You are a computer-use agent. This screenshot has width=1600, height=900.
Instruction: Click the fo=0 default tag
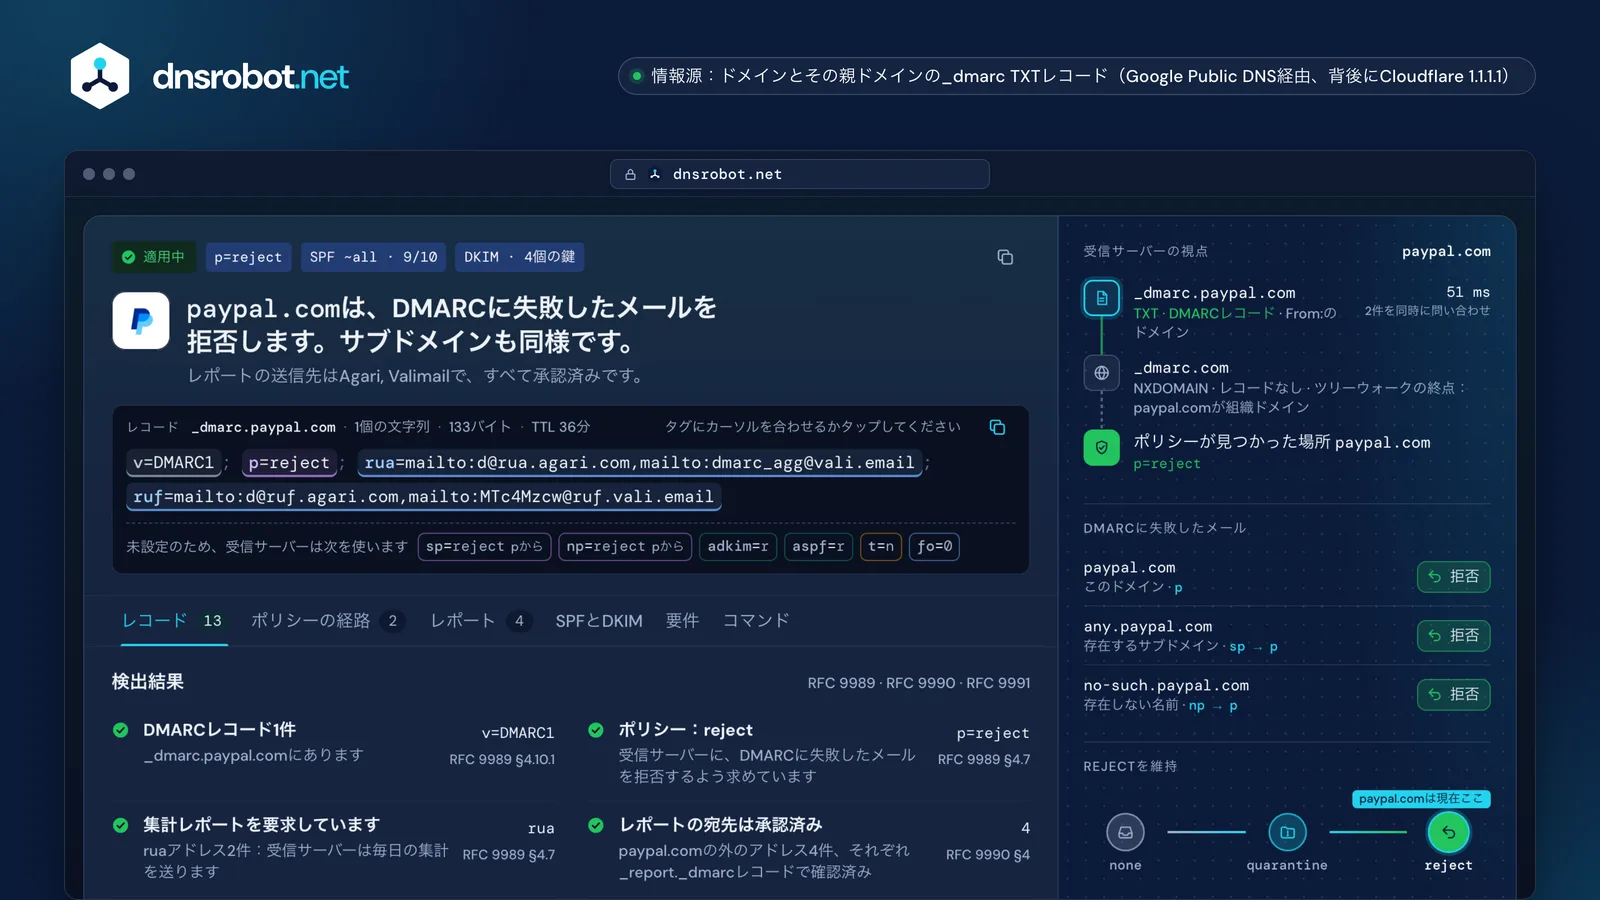934,546
